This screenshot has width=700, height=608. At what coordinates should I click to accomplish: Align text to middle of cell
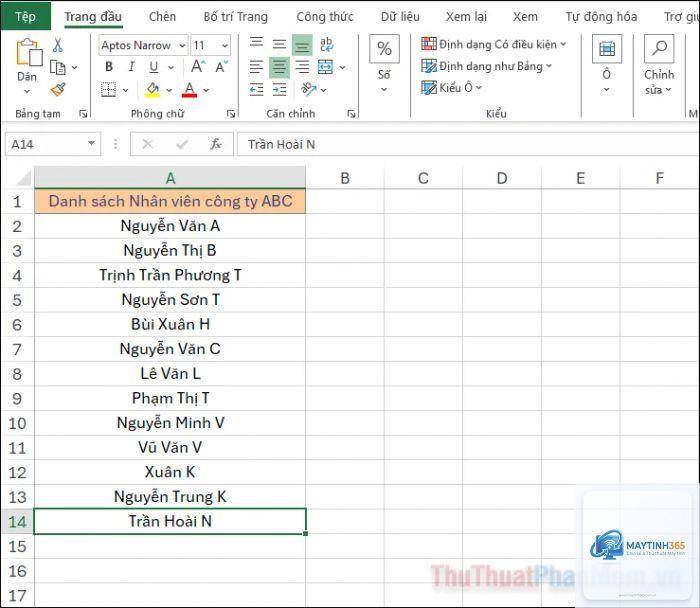point(279,44)
